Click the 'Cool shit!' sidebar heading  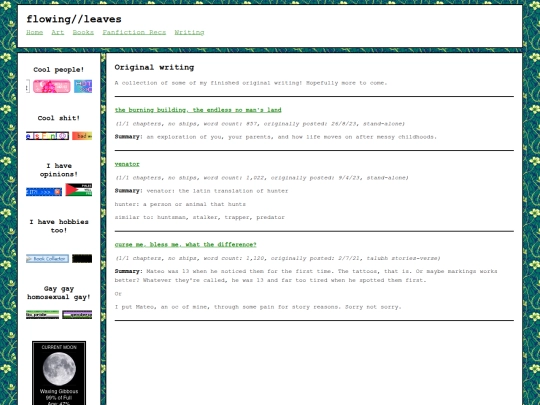[x=59, y=118]
